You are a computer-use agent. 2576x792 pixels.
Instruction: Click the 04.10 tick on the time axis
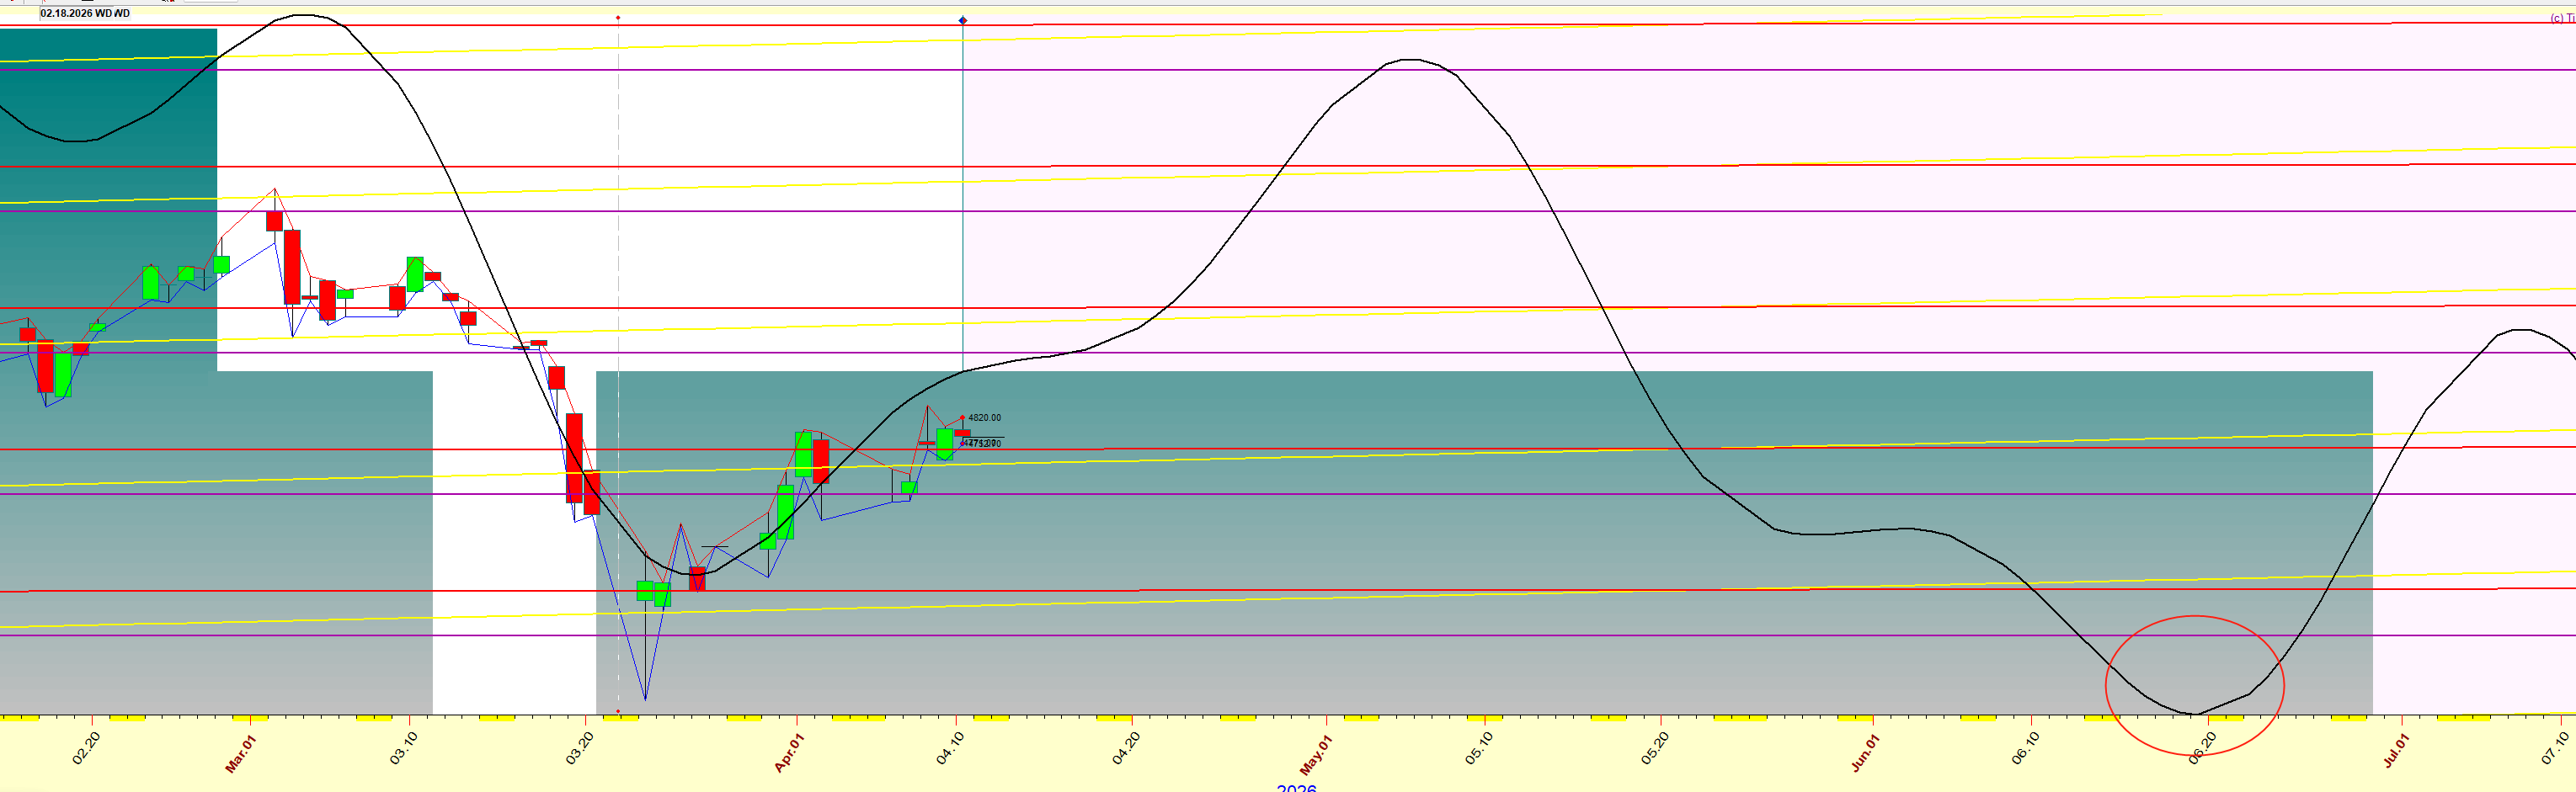951,749
